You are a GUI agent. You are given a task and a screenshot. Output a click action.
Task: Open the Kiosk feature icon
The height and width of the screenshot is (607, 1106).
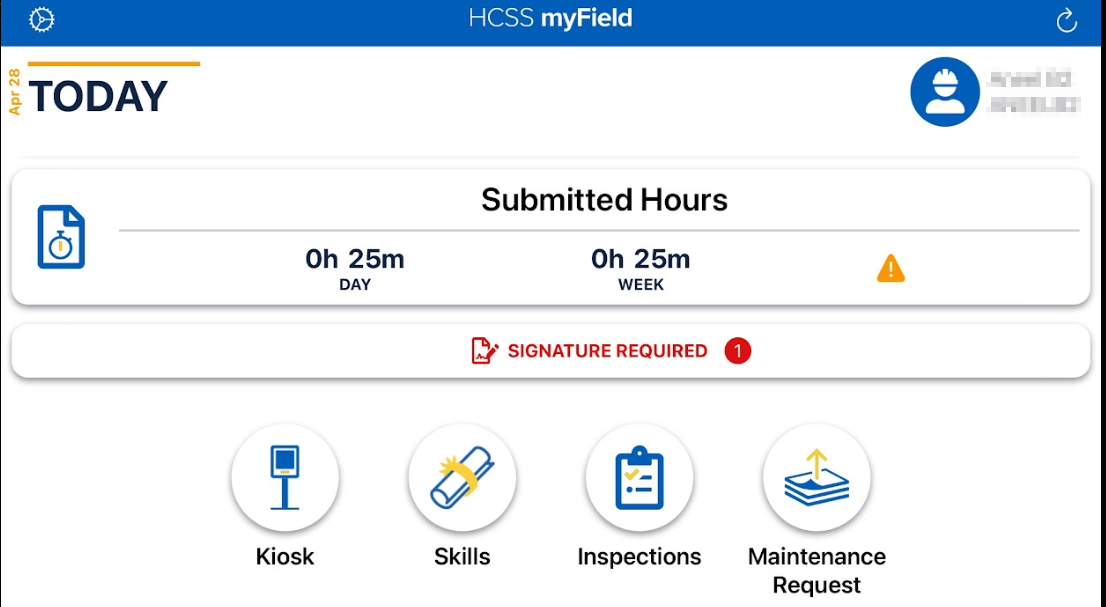(x=286, y=478)
